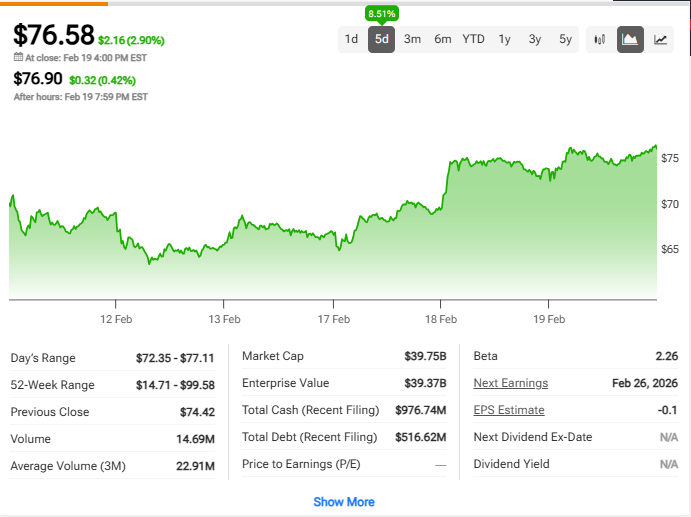Click the Average Volume value 22.91M
This screenshot has height=517, width=691.
[195, 466]
